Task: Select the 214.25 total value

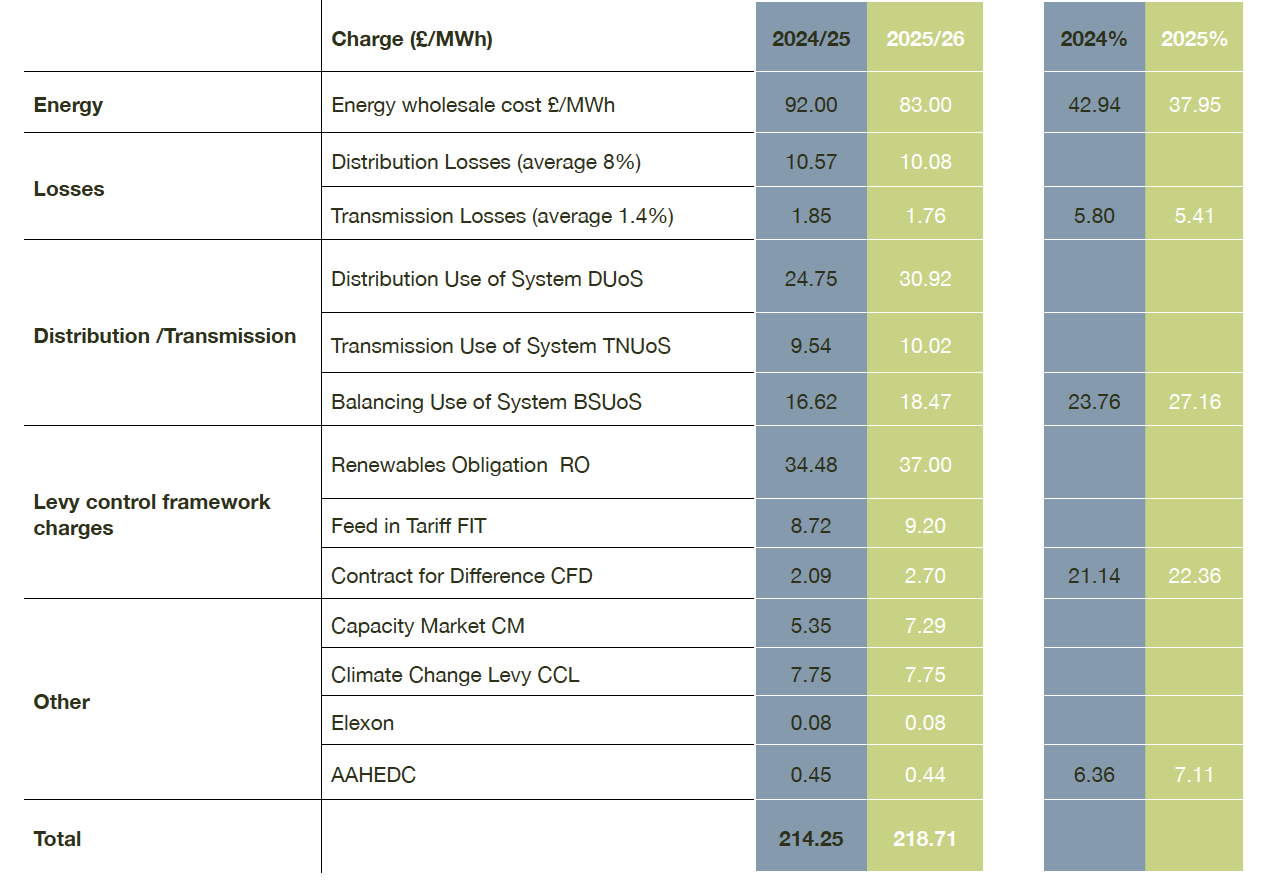Action: [x=811, y=839]
